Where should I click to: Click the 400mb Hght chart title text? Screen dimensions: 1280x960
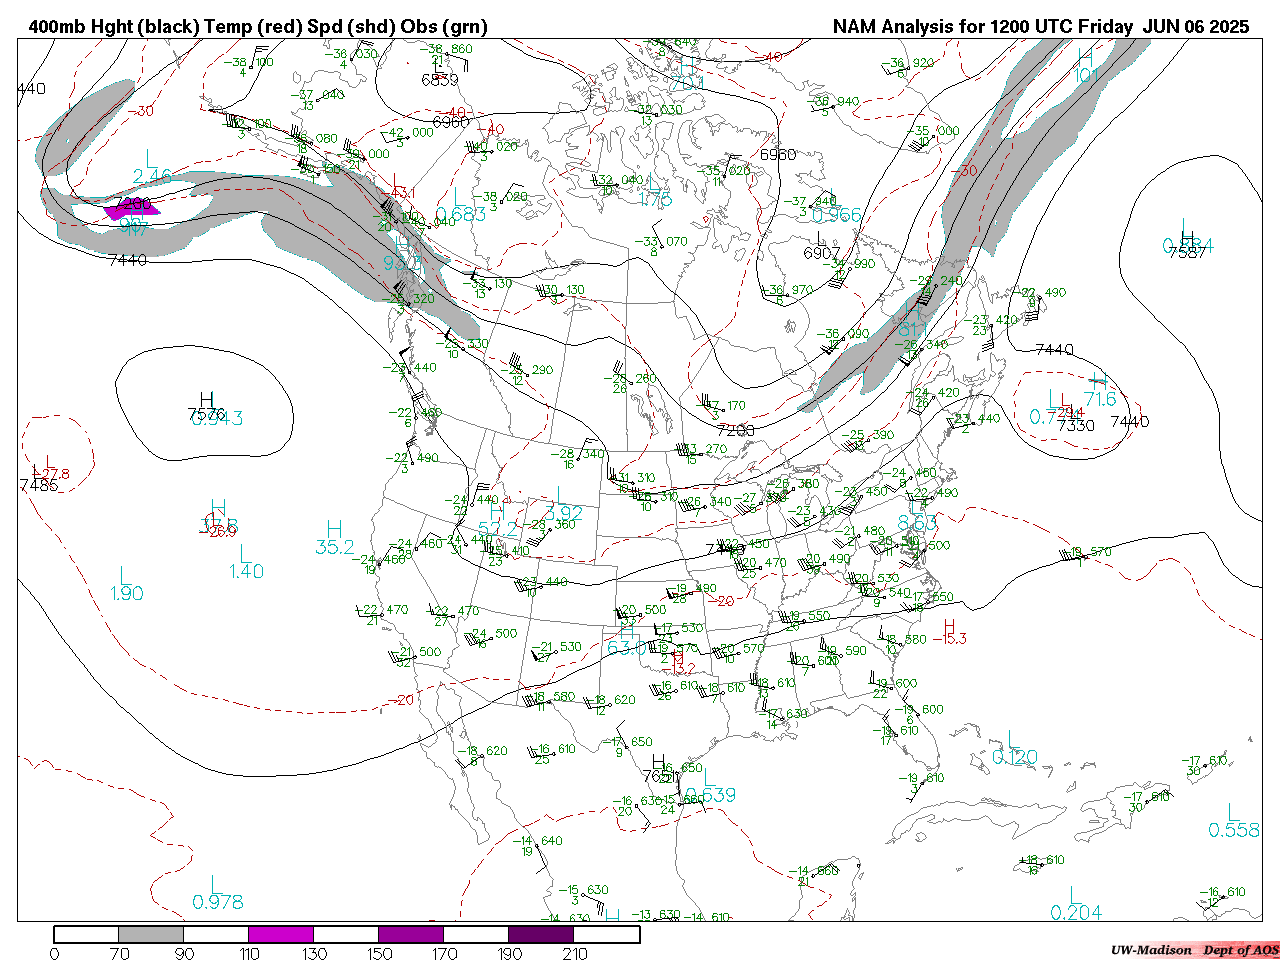[258, 27]
